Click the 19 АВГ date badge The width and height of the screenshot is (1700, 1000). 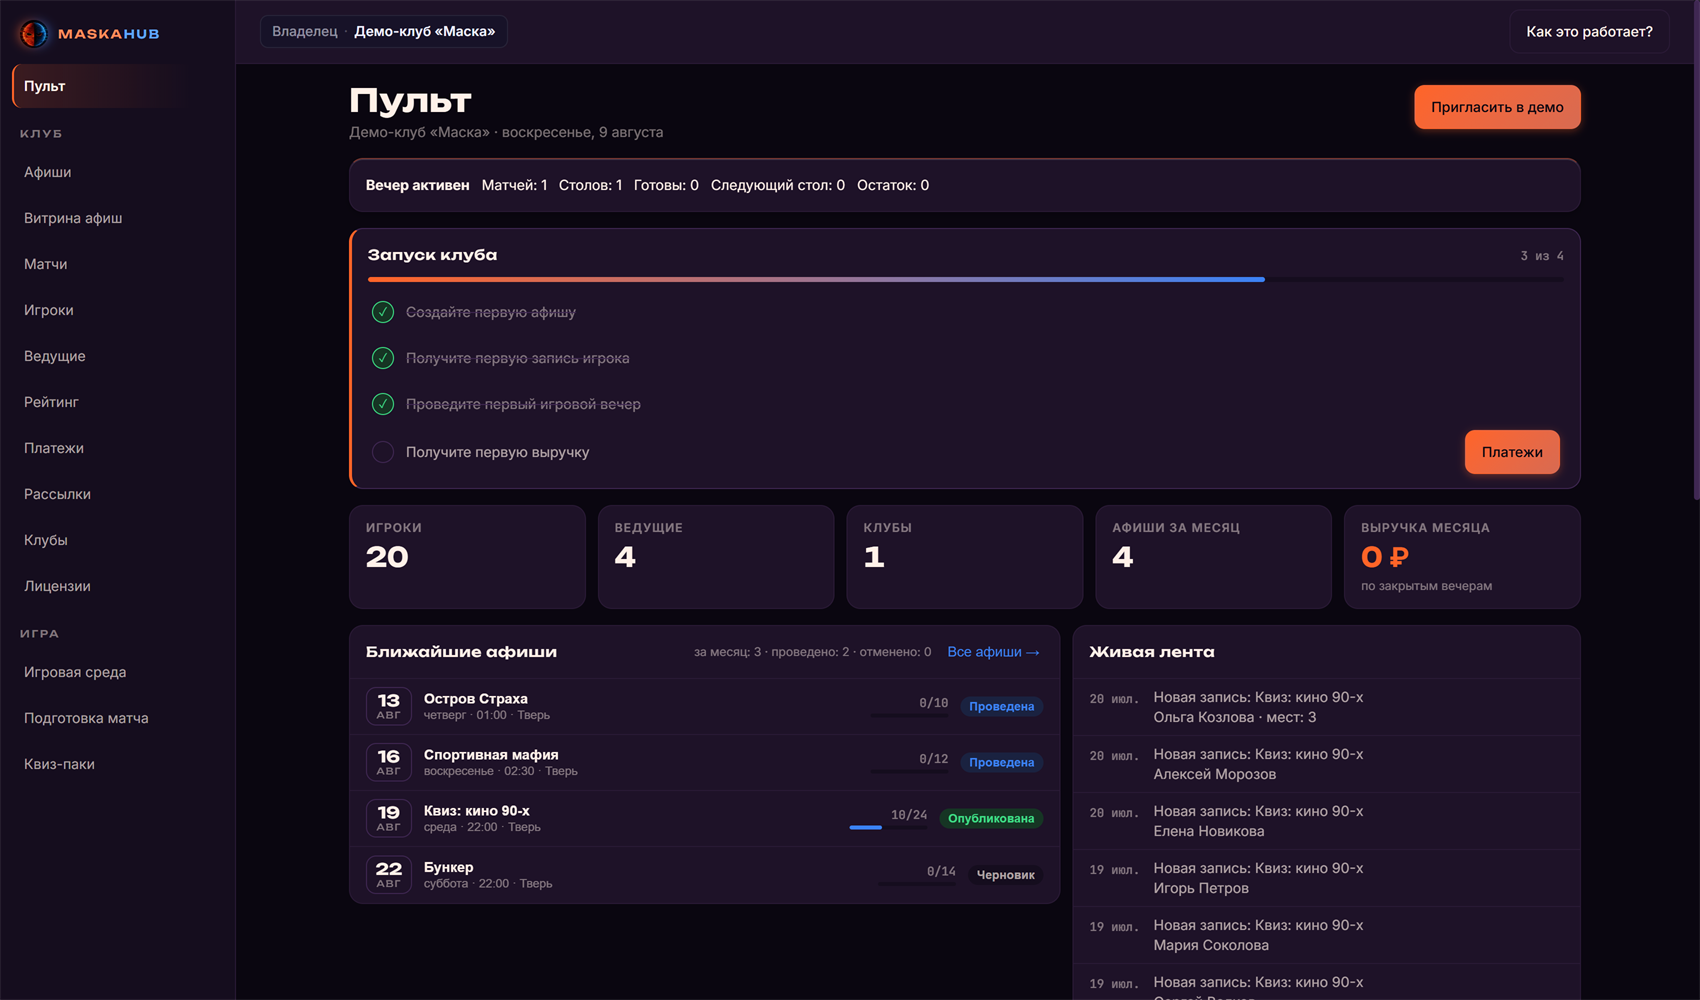(389, 818)
